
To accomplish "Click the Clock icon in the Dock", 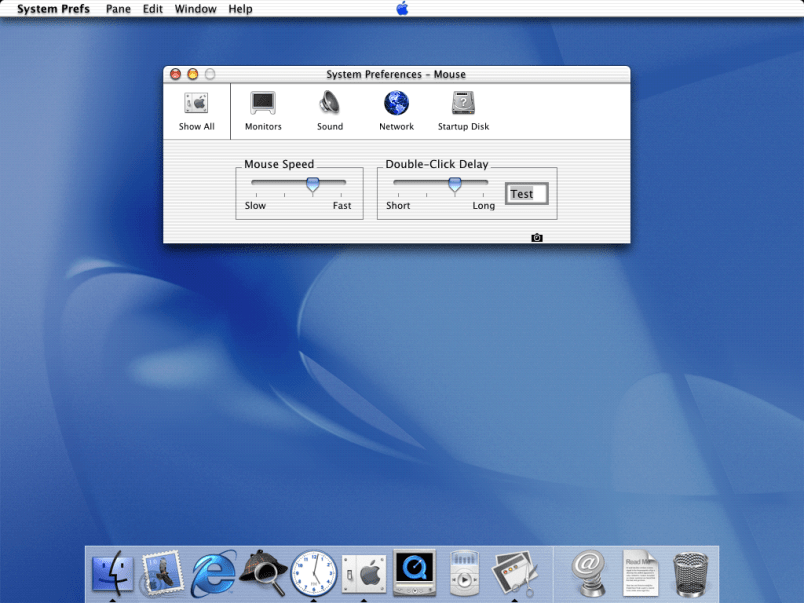I will (x=313, y=573).
